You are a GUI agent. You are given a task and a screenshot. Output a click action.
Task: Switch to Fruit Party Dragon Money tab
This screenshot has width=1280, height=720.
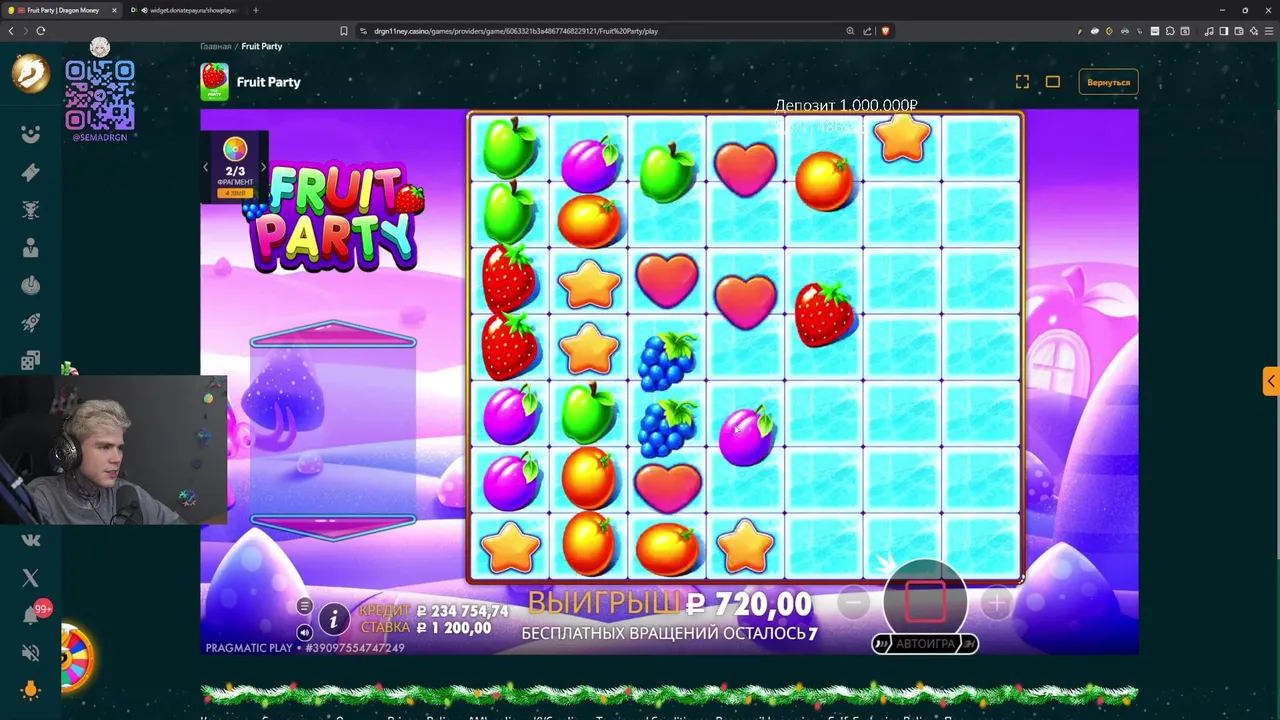(x=62, y=10)
